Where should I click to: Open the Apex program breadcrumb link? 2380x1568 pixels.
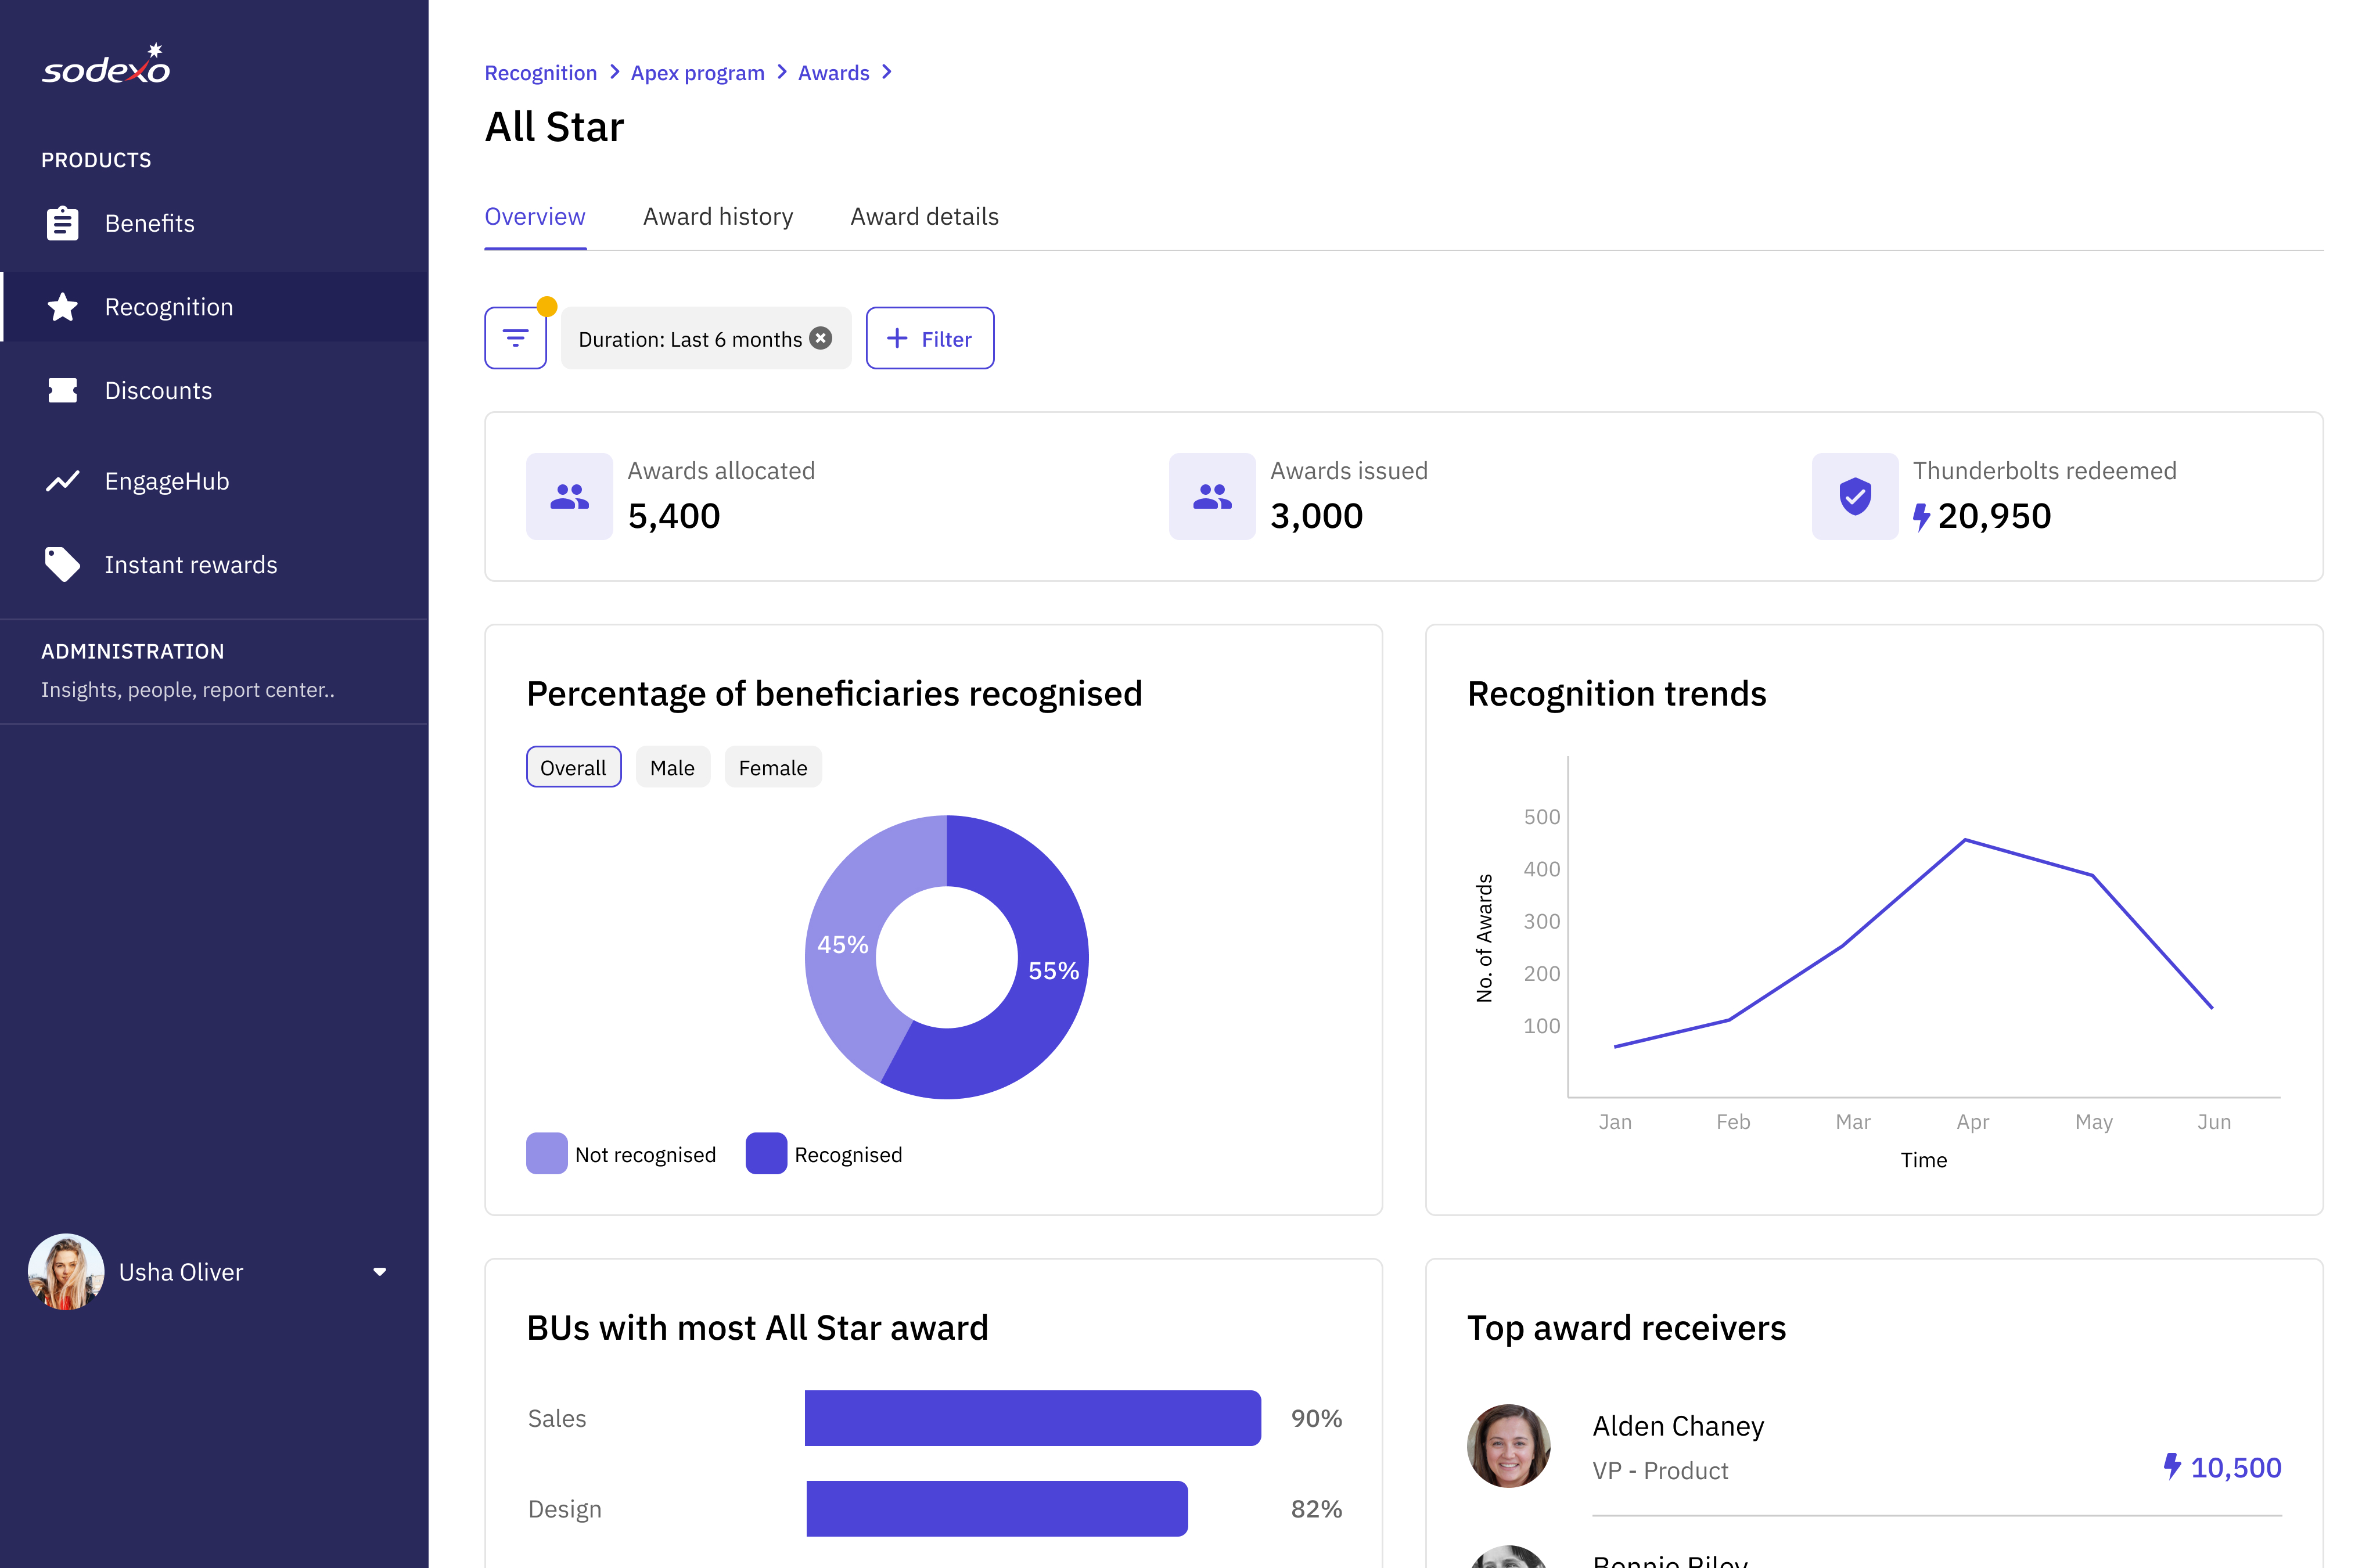coord(697,73)
